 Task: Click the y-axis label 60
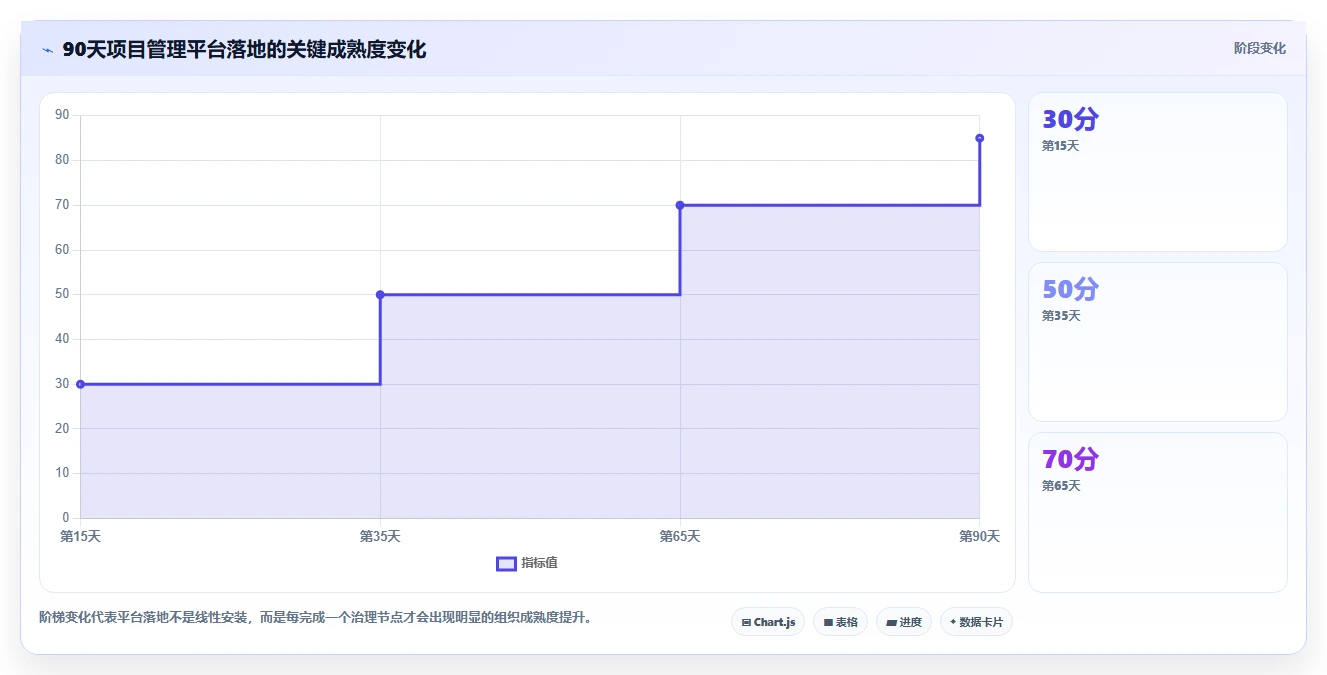(62, 250)
